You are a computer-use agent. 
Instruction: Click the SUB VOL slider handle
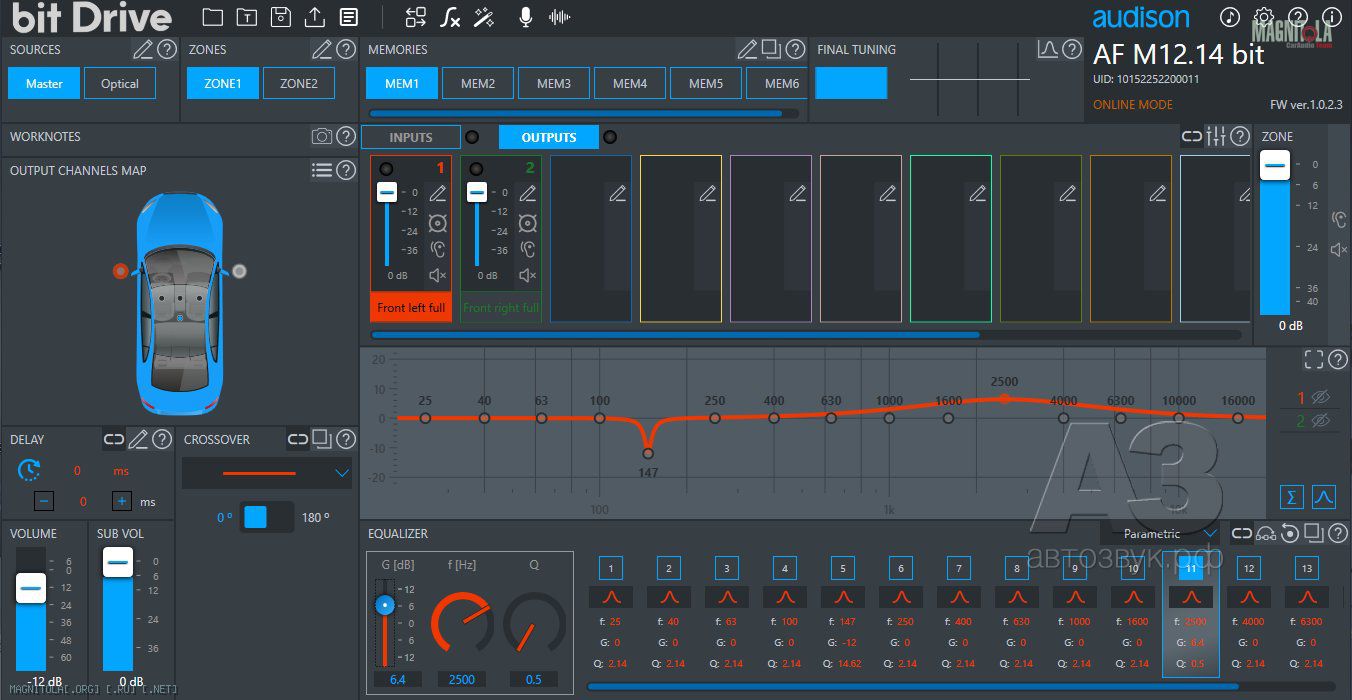pyautogui.click(x=118, y=563)
